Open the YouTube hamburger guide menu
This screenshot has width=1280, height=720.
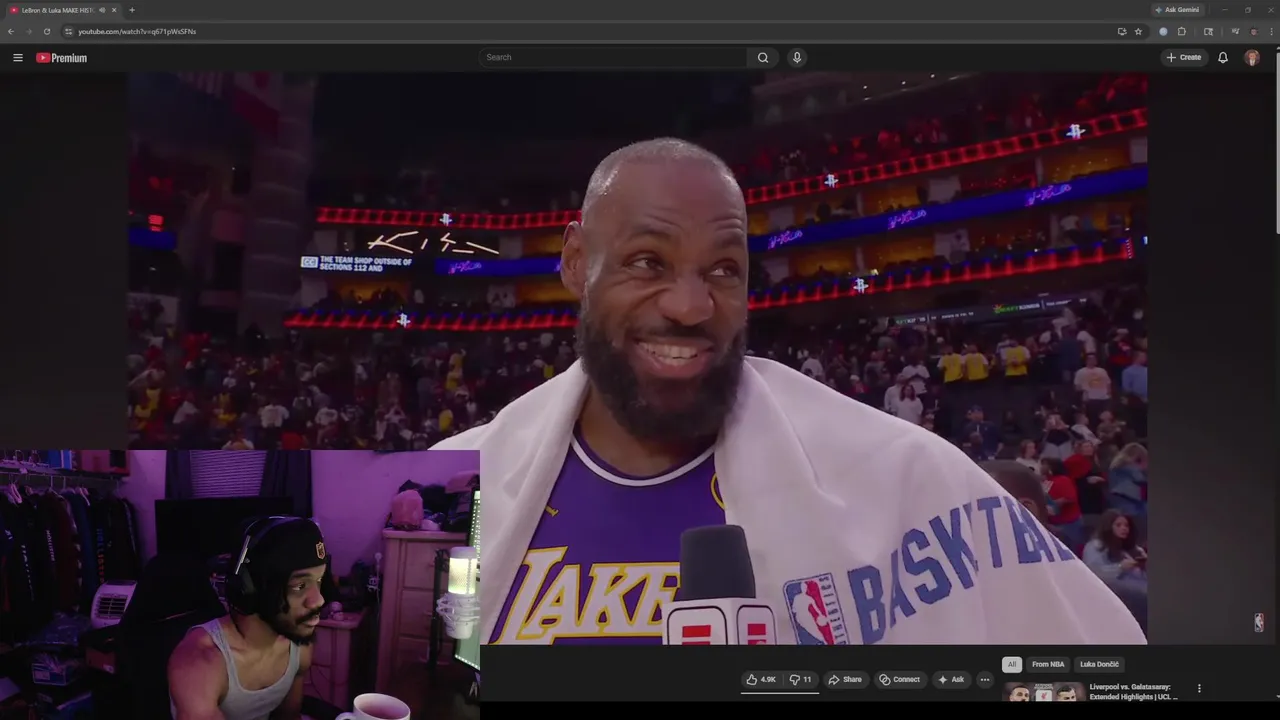pyautogui.click(x=18, y=58)
